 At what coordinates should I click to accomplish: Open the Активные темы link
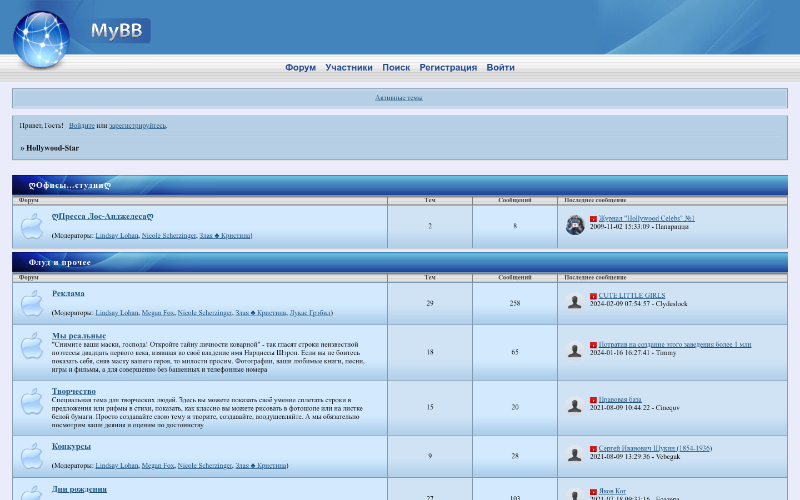tap(399, 98)
